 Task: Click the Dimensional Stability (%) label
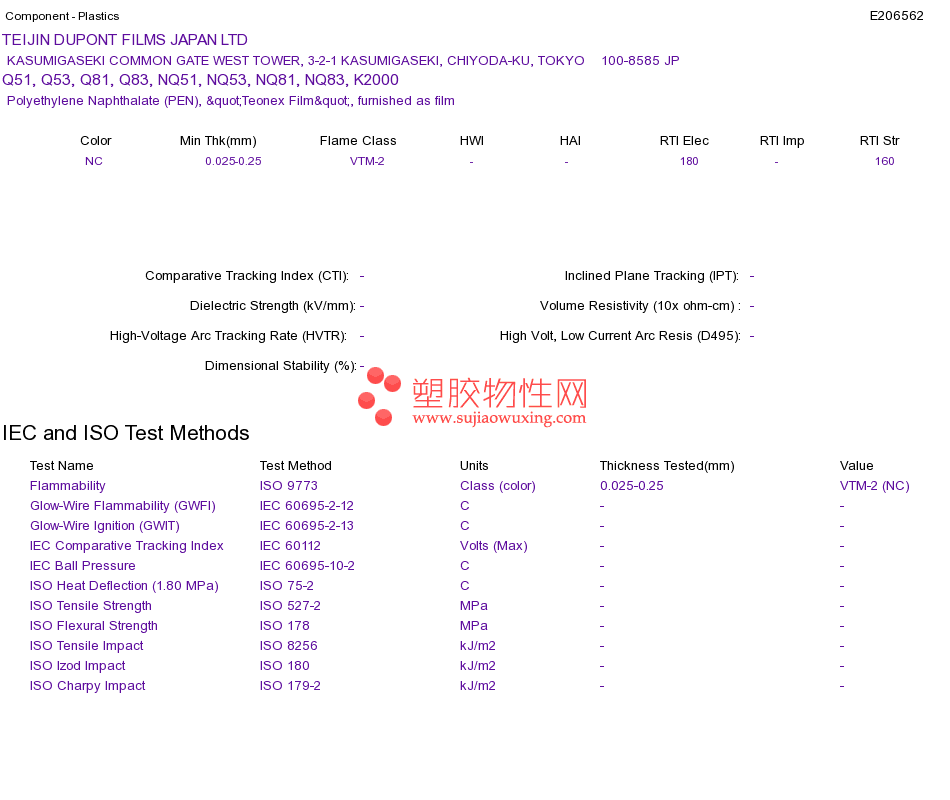(x=281, y=365)
